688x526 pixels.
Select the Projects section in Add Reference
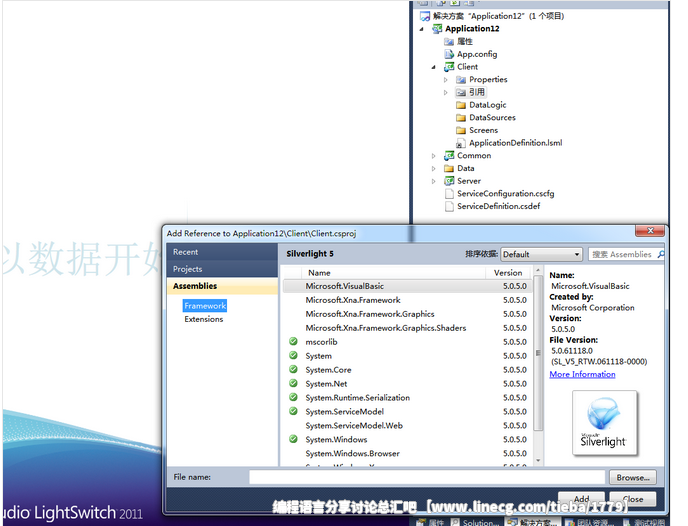pyautogui.click(x=222, y=269)
